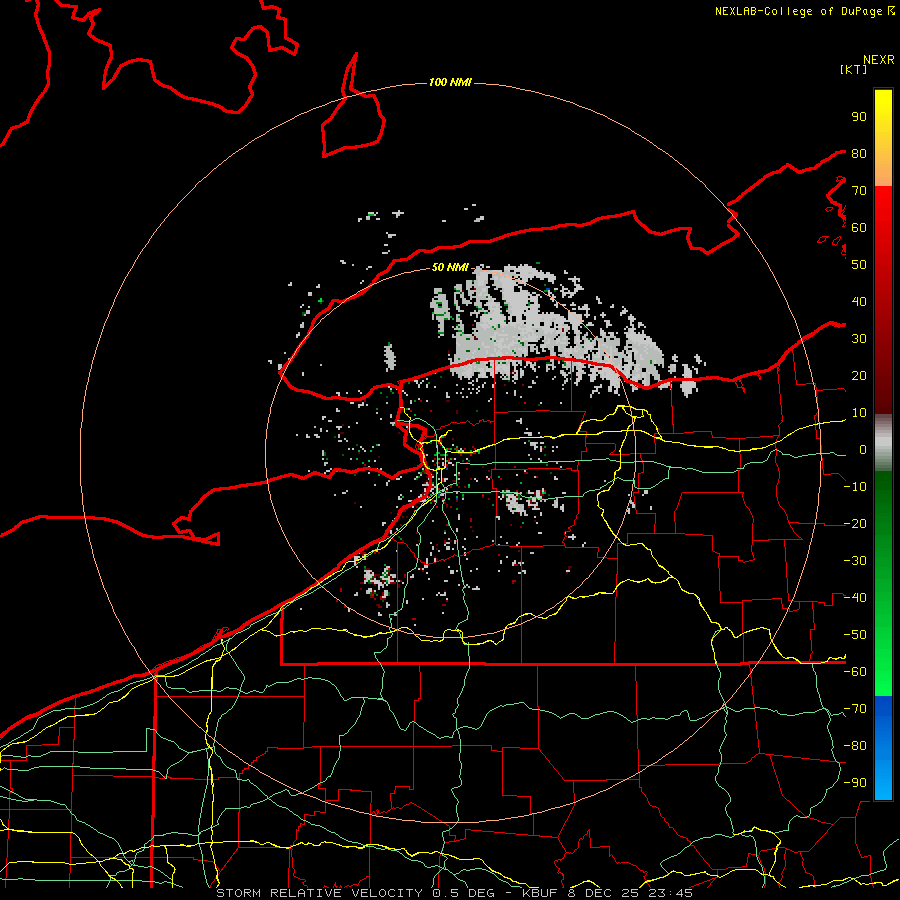Click the 10 value on the velocity scale
This screenshot has height=900, width=900.
pyautogui.click(x=859, y=413)
